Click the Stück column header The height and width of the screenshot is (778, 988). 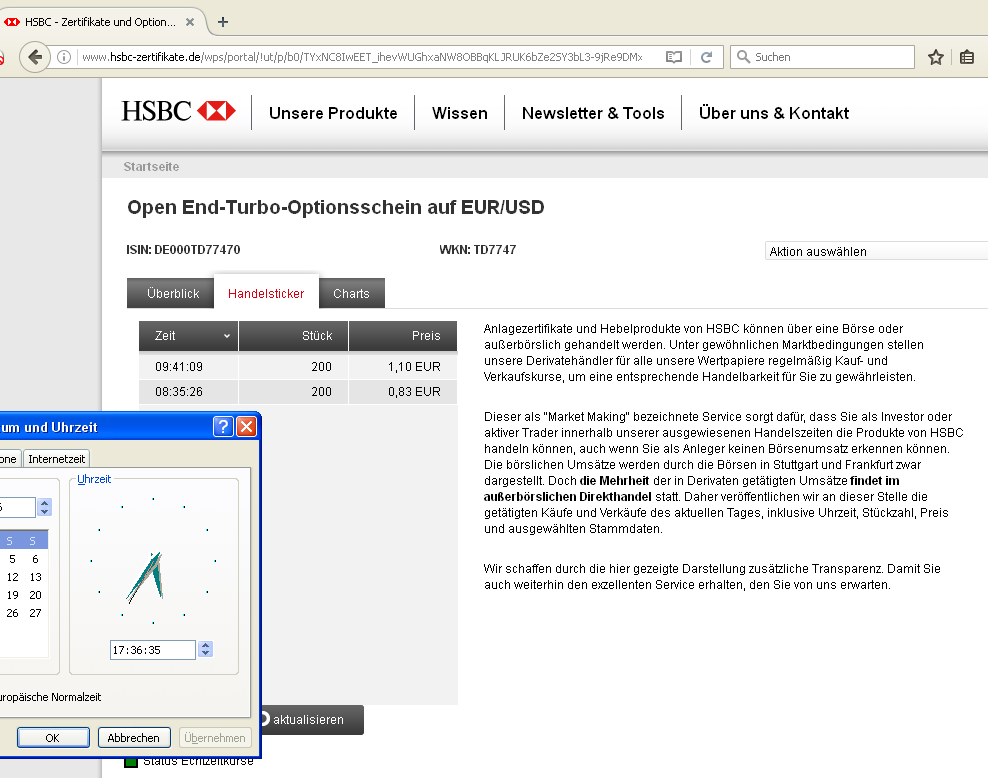[294, 336]
